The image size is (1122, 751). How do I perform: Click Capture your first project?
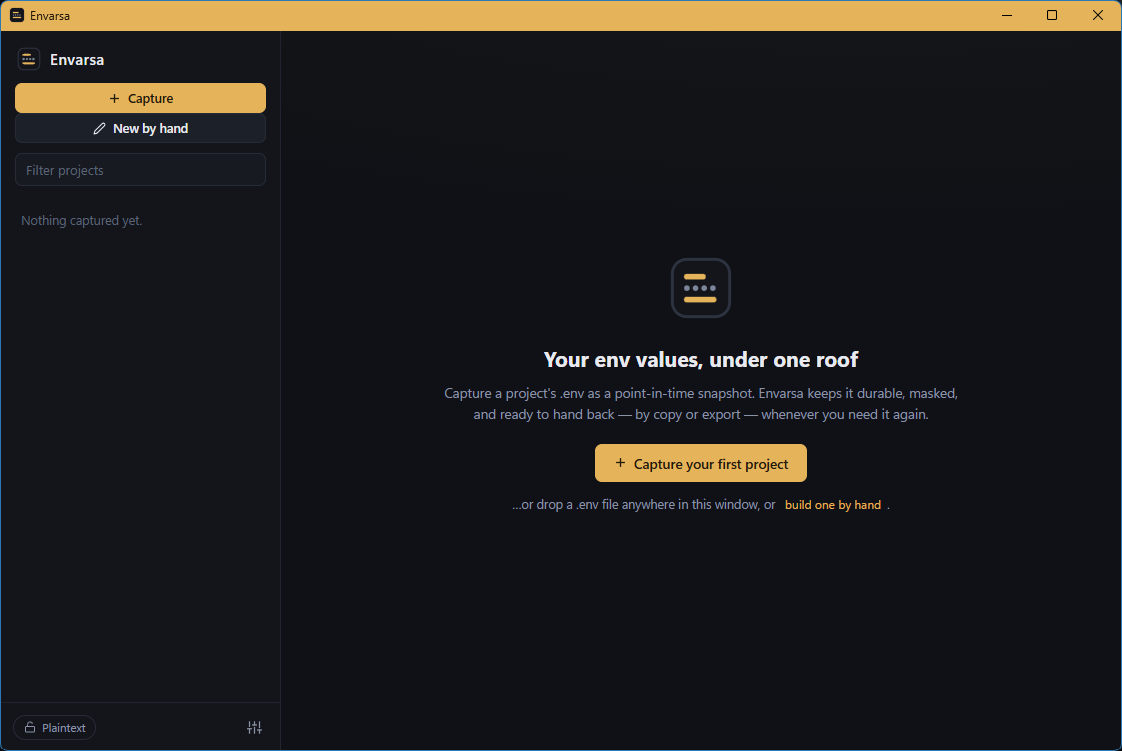701,463
